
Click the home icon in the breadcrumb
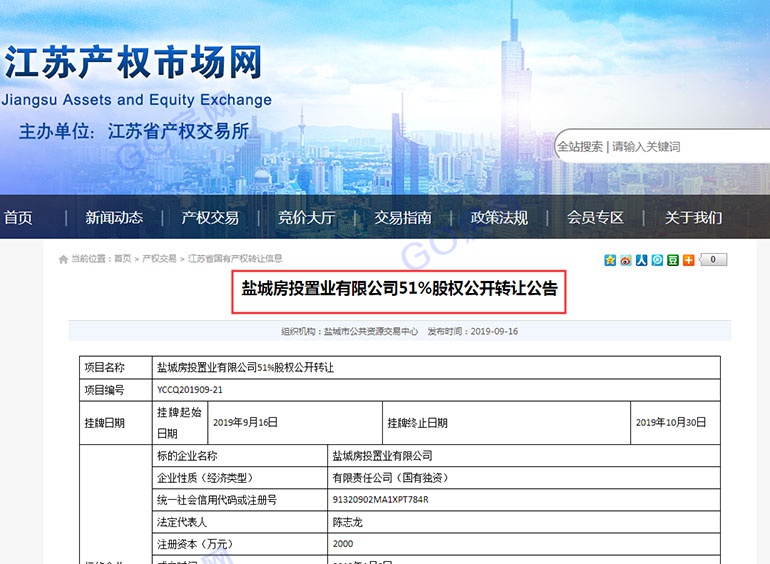point(63,259)
